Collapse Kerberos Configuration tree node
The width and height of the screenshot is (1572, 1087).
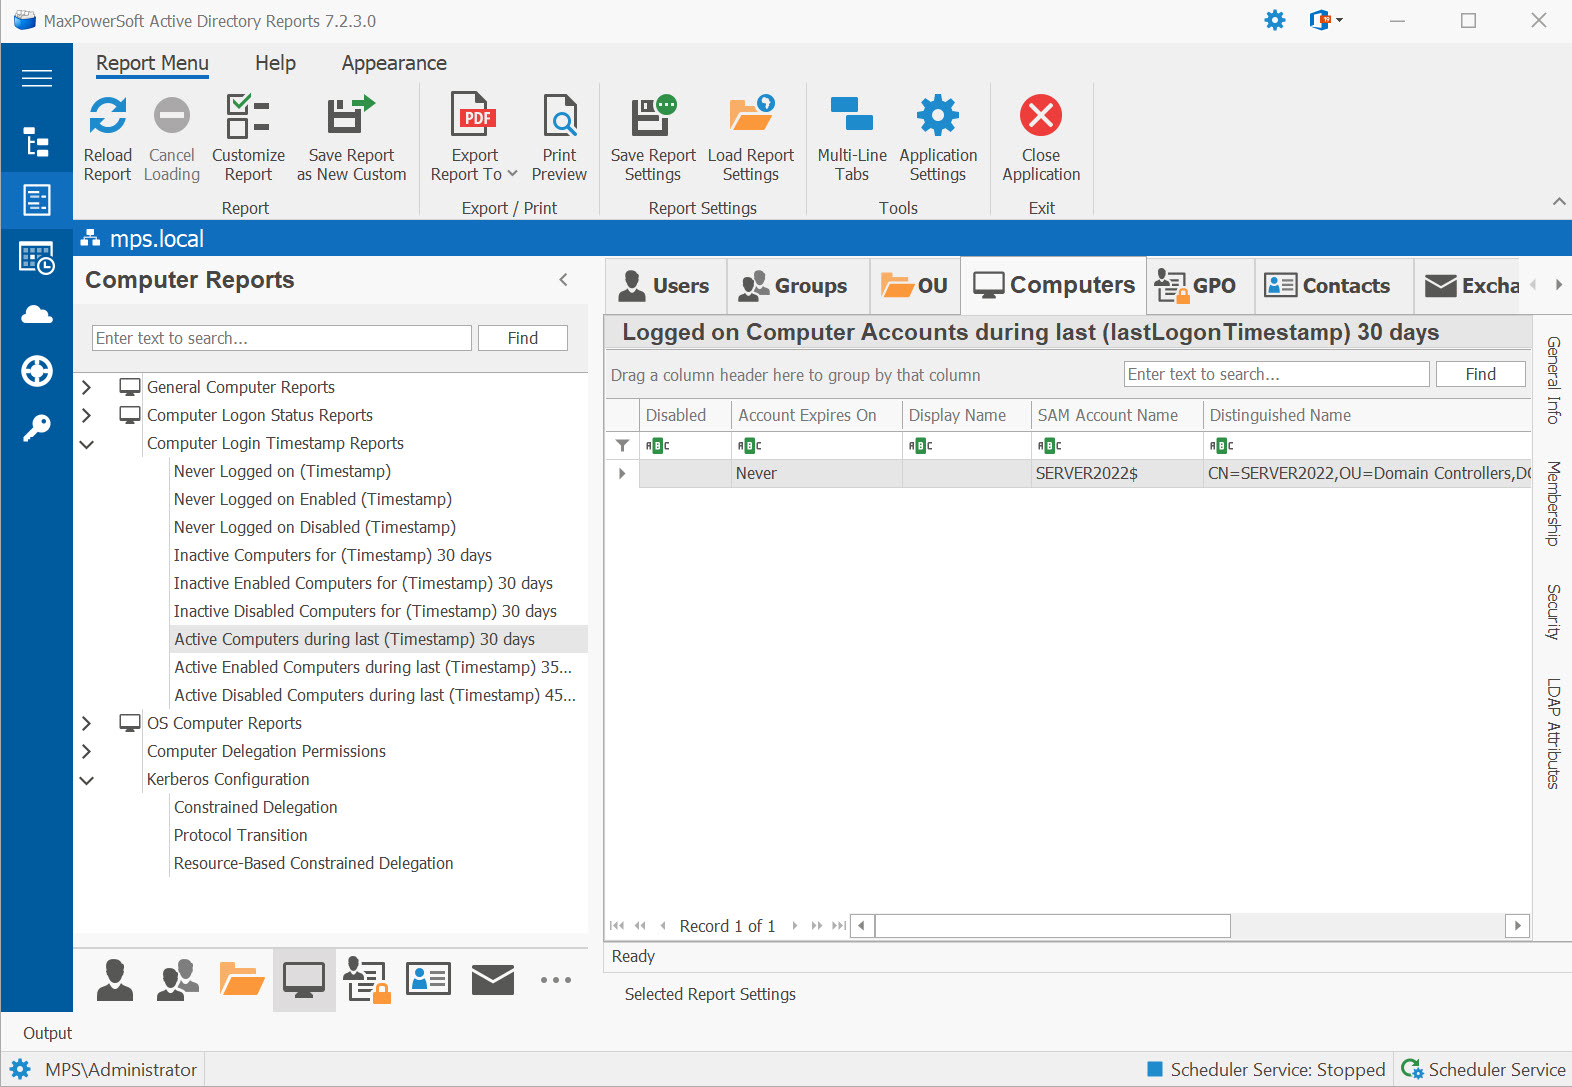(x=87, y=780)
